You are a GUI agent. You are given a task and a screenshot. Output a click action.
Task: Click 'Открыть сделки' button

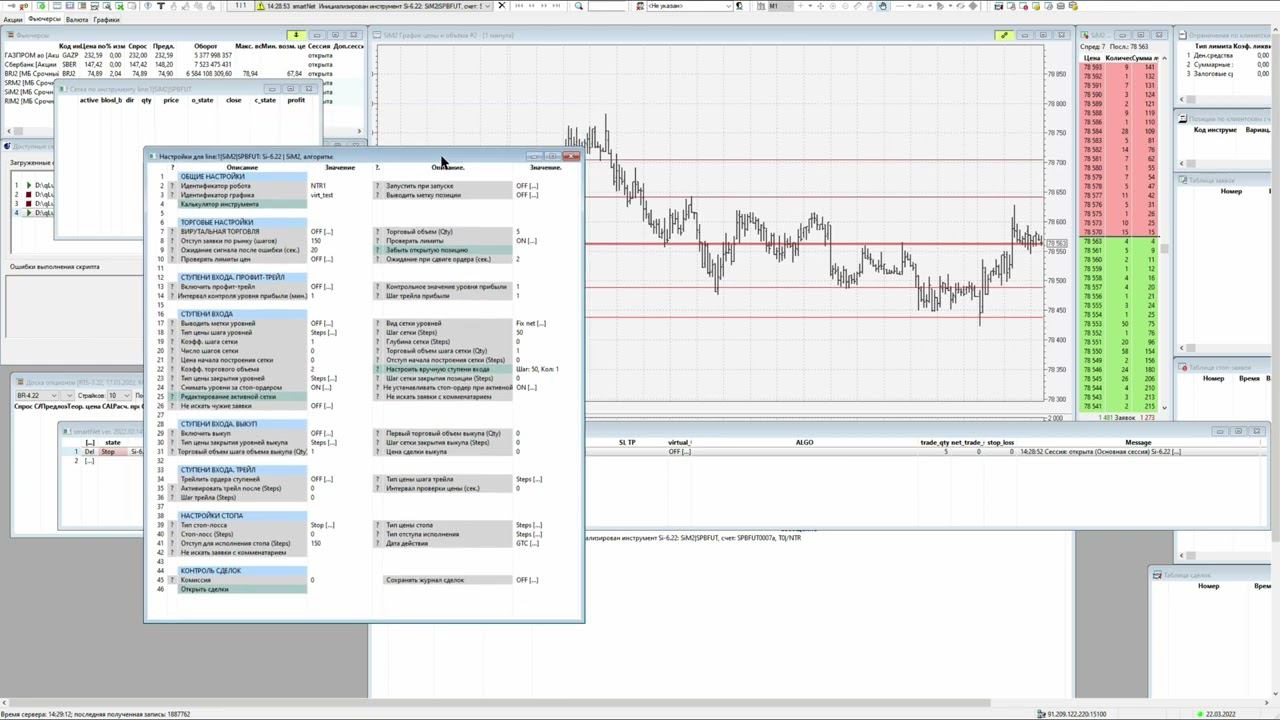[x=242, y=589]
